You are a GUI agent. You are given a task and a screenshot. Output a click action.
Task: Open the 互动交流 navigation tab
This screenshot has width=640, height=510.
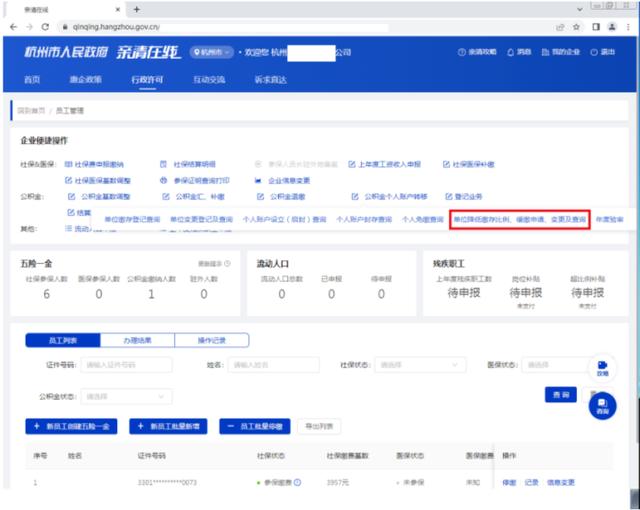tap(209, 80)
